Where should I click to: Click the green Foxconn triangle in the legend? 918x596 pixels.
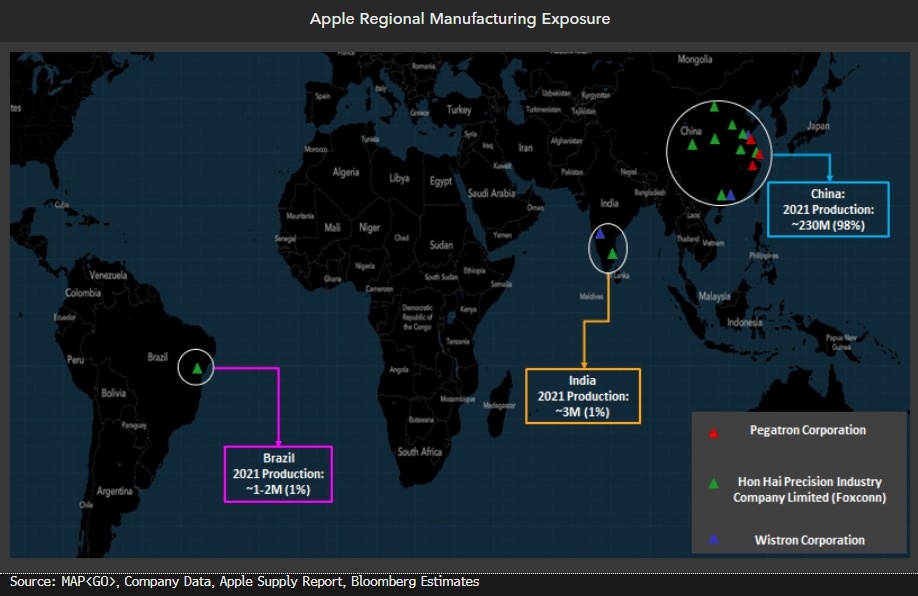click(x=713, y=481)
